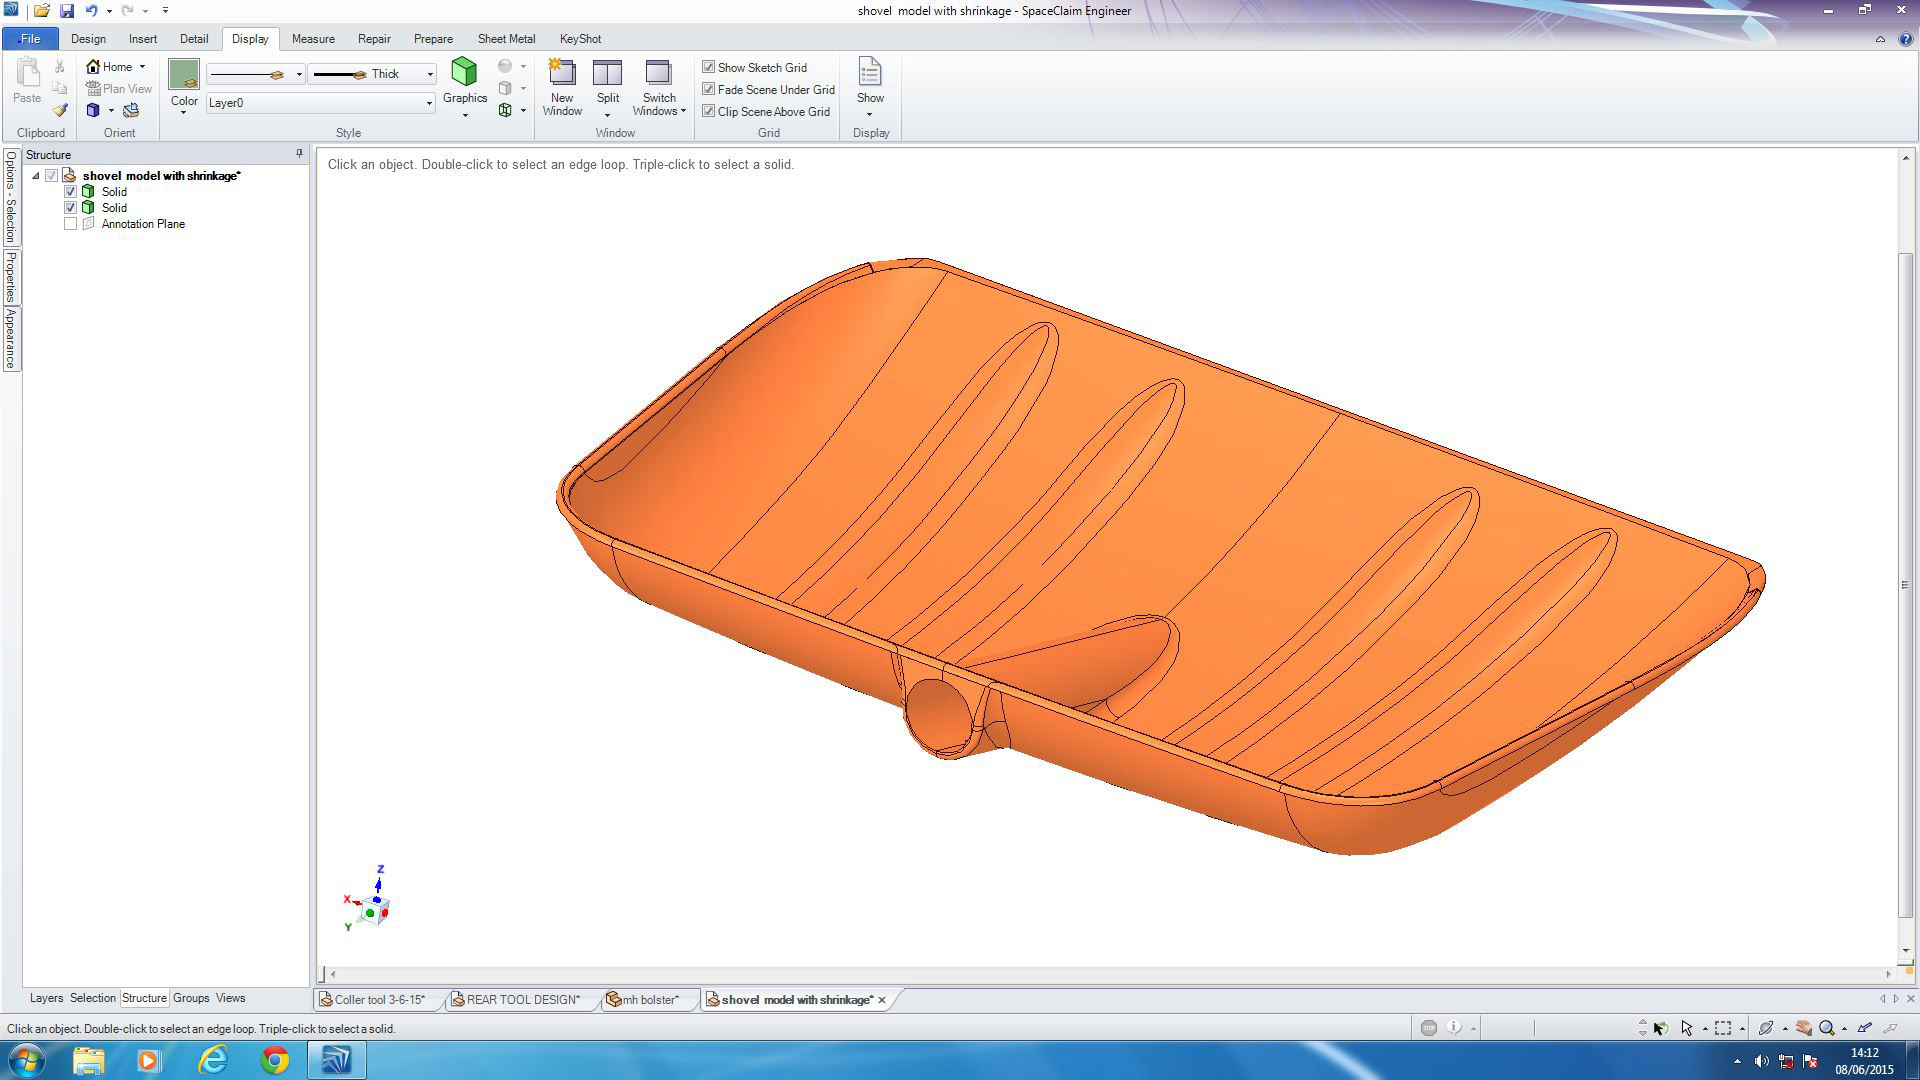Open the Layer0 dropdown
1920x1080 pixels.
click(429, 103)
